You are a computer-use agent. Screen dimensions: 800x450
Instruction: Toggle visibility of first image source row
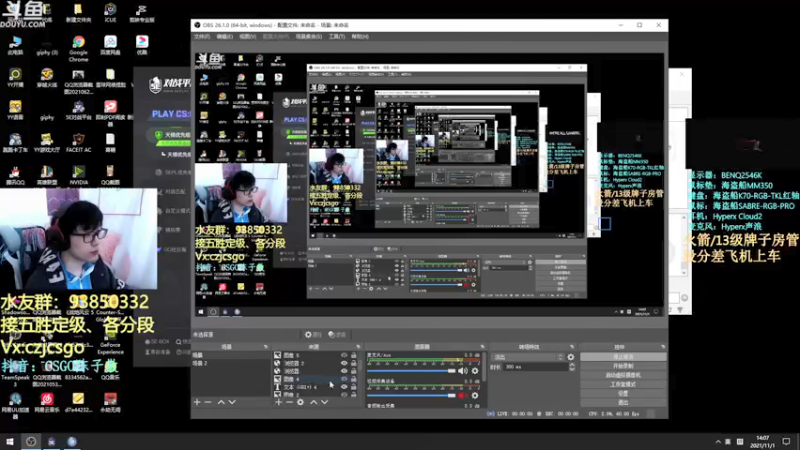(344, 355)
